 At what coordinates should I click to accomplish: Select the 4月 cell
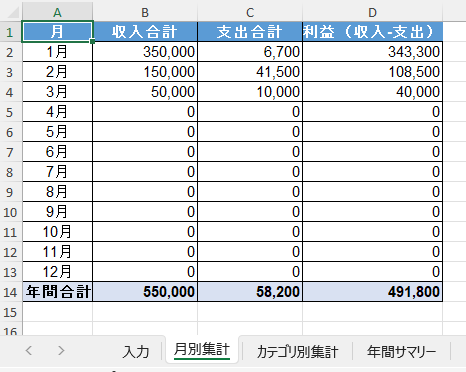point(57,112)
